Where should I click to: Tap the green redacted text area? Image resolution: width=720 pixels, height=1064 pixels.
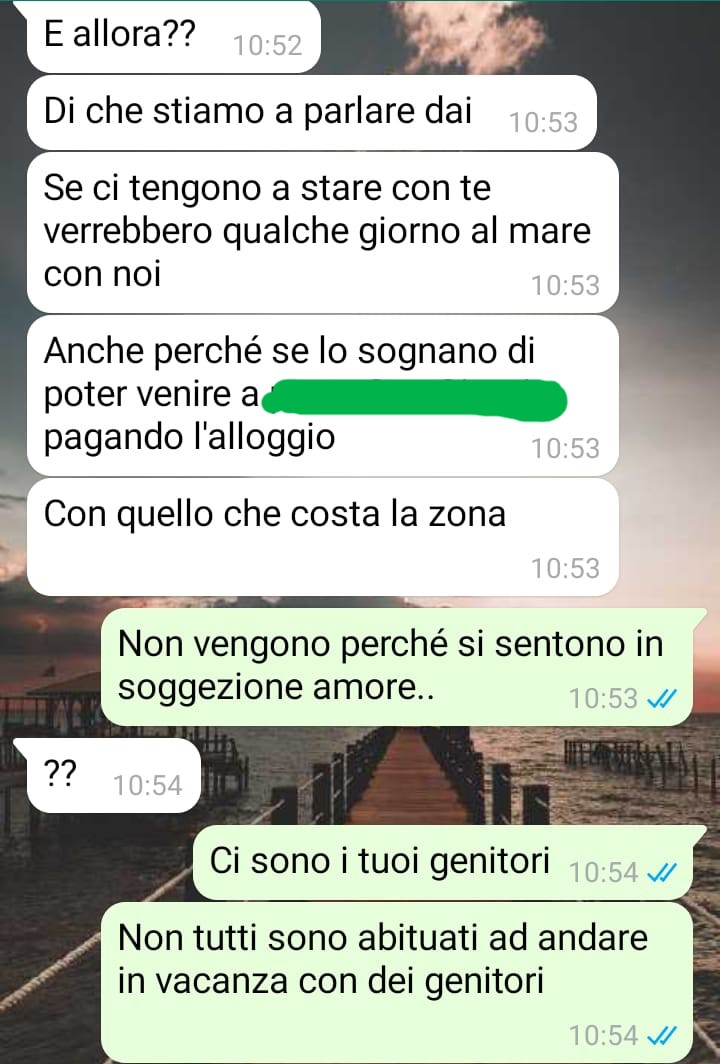click(x=414, y=398)
